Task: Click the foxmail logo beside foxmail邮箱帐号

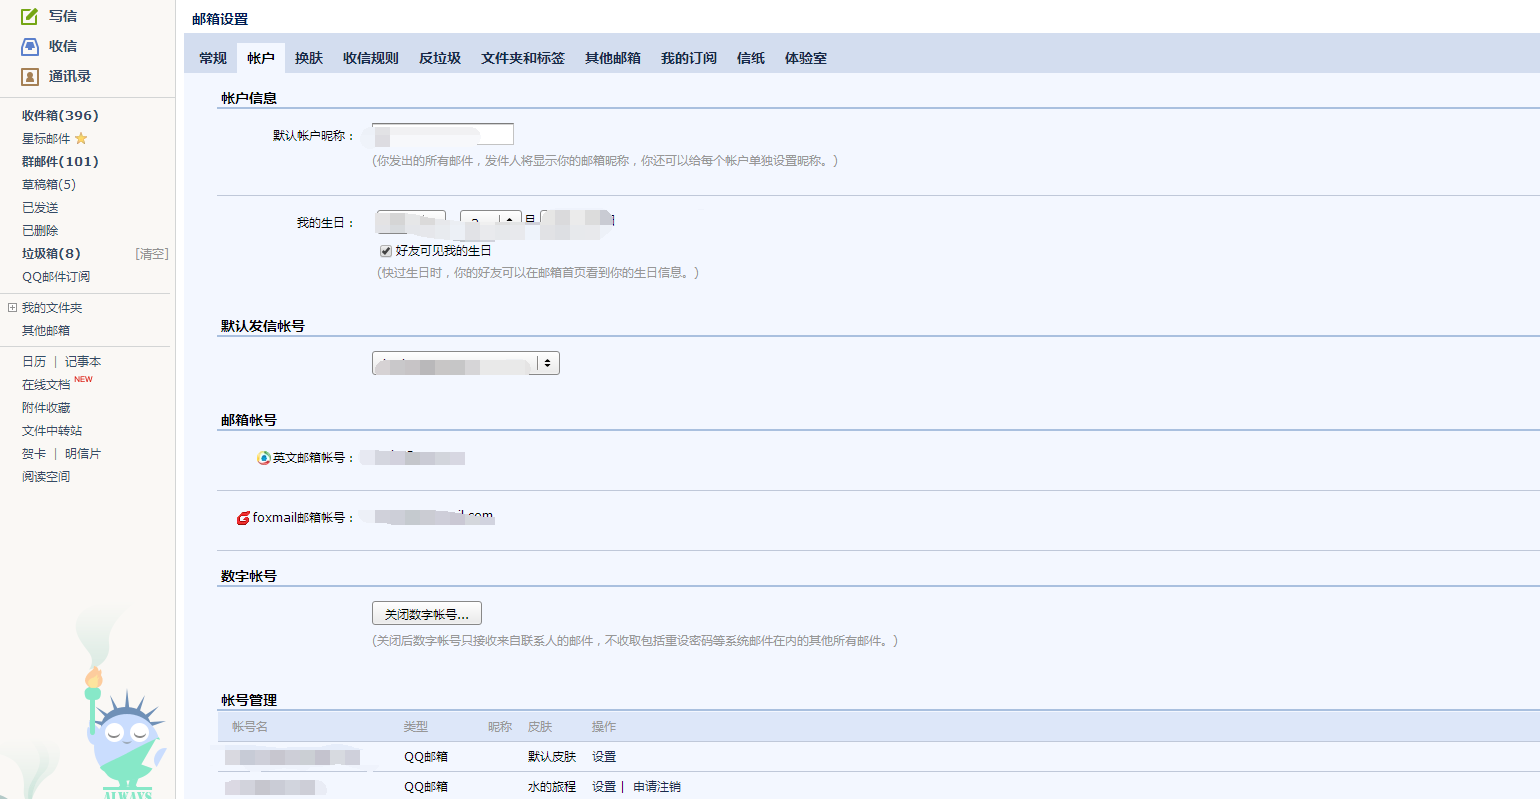Action: (x=241, y=517)
